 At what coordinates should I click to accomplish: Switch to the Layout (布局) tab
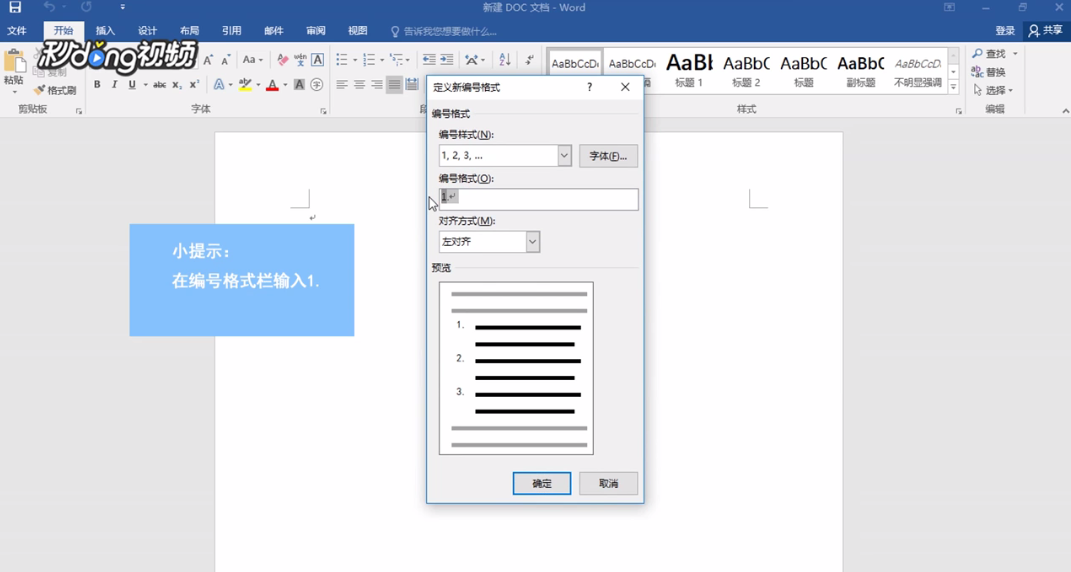pos(189,31)
